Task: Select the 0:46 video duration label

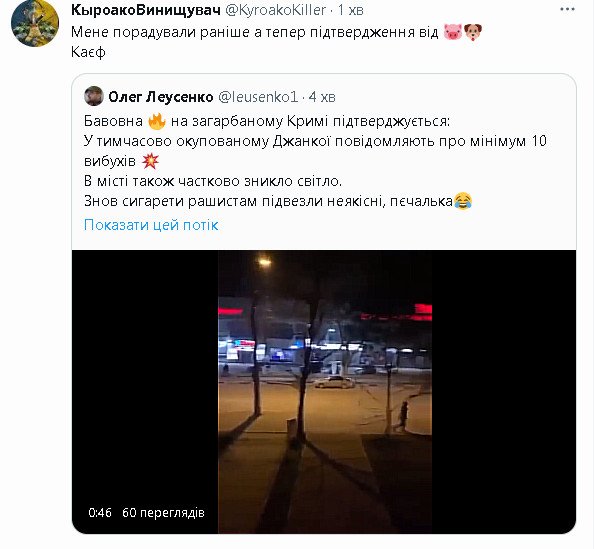Action: point(100,513)
